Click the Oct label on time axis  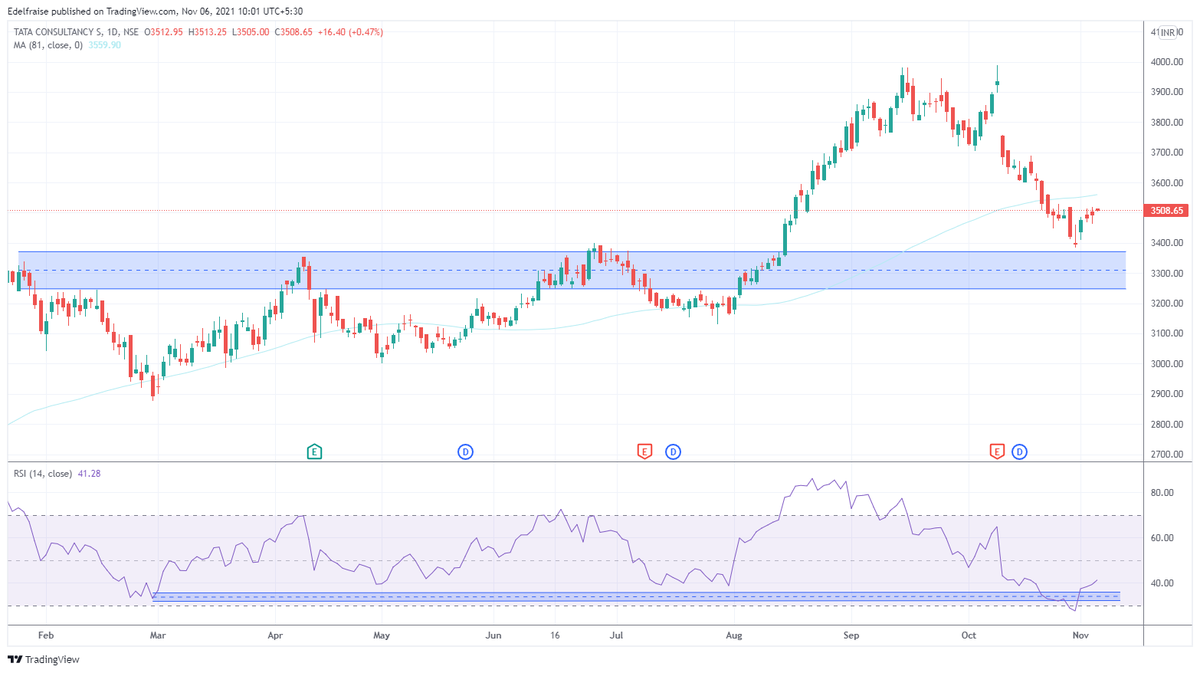(968, 635)
